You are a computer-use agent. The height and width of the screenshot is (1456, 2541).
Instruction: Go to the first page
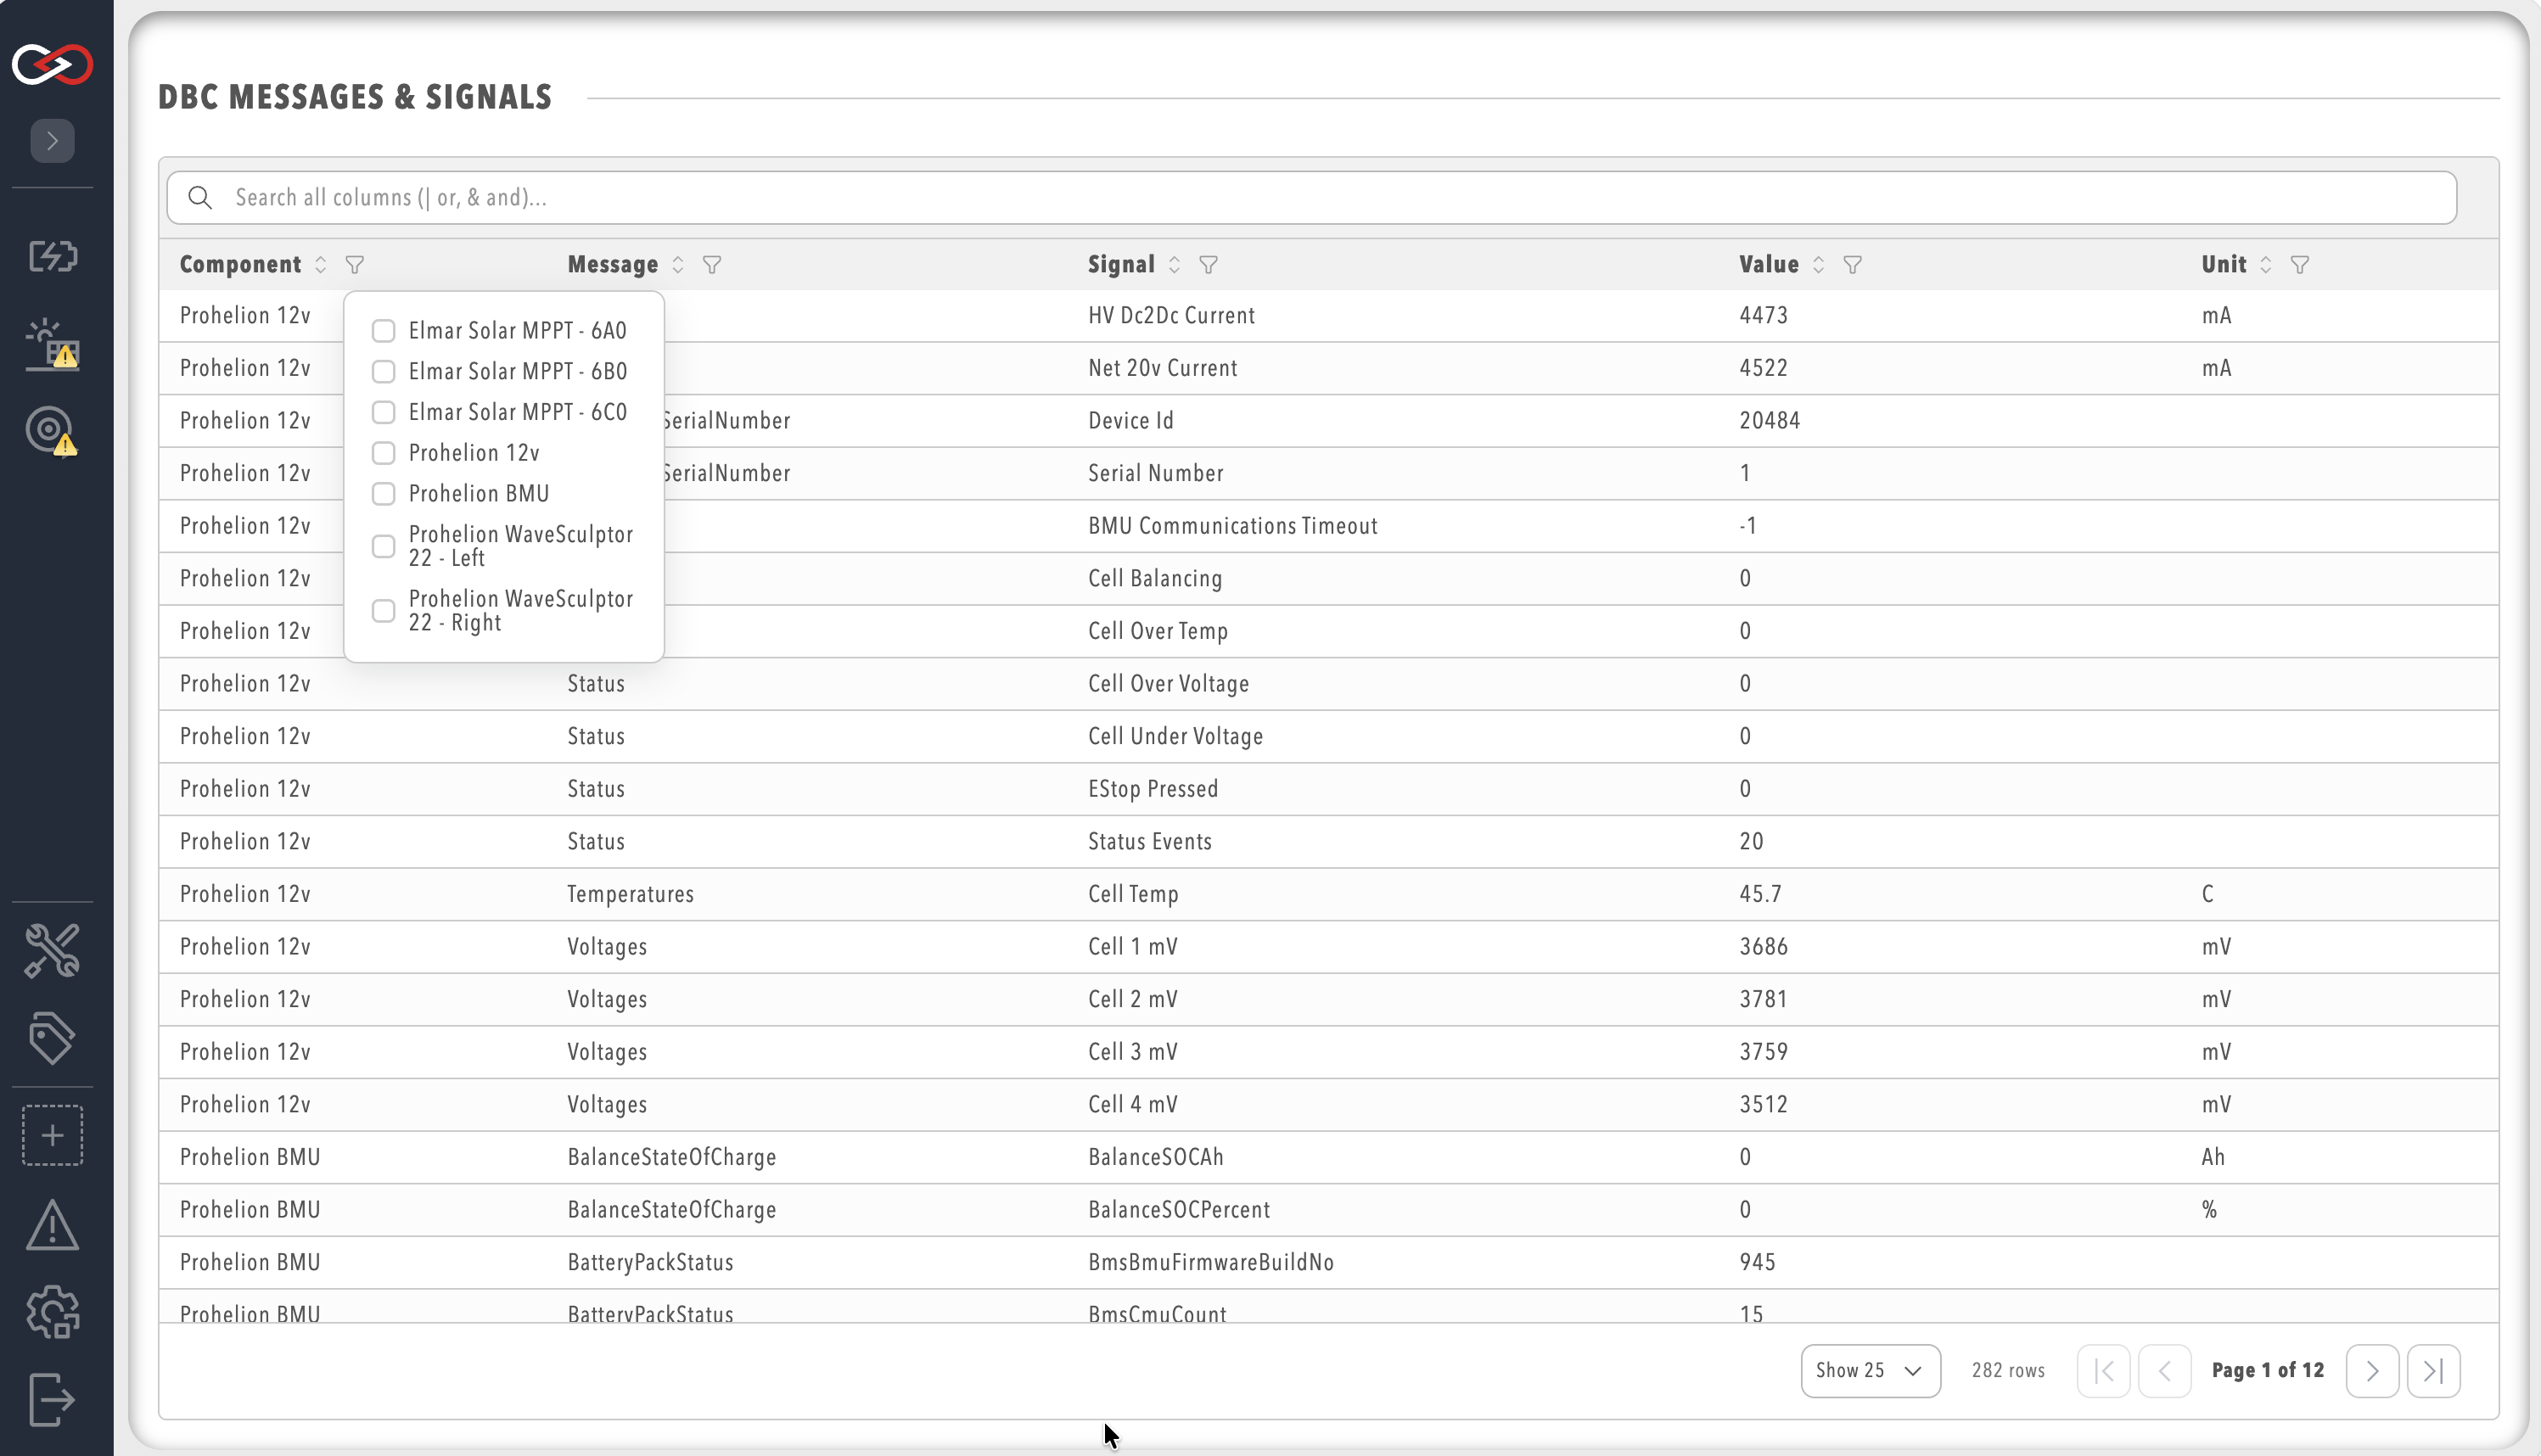pyautogui.click(x=2103, y=1371)
